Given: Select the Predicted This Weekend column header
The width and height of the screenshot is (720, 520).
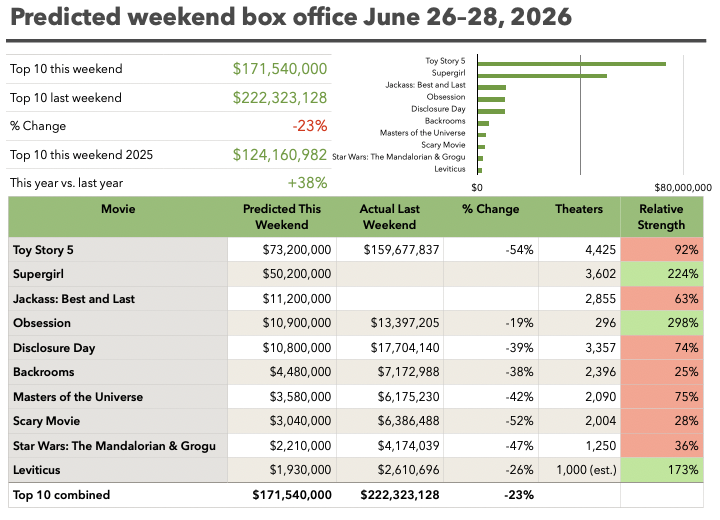Looking at the screenshot, I should click(x=282, y=217).
